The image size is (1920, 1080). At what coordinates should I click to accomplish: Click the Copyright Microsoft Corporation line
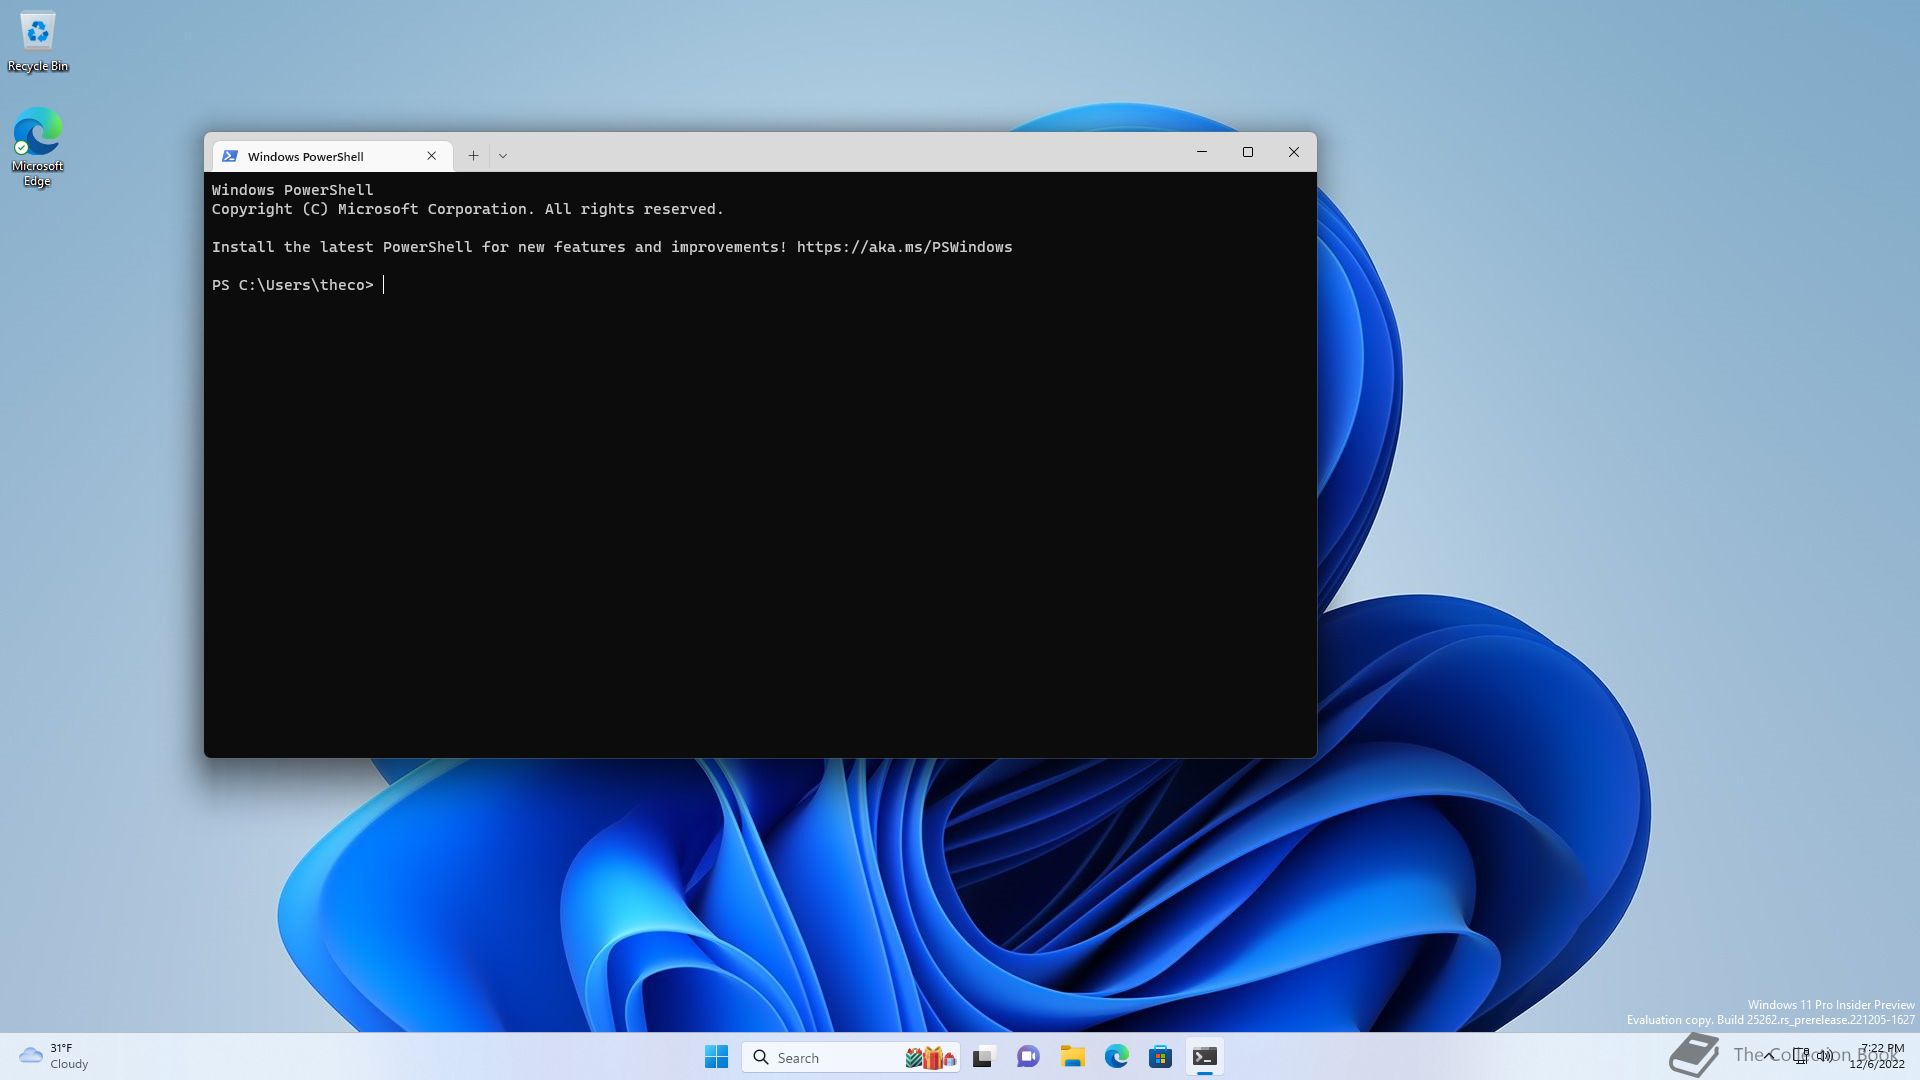[467, 209]
